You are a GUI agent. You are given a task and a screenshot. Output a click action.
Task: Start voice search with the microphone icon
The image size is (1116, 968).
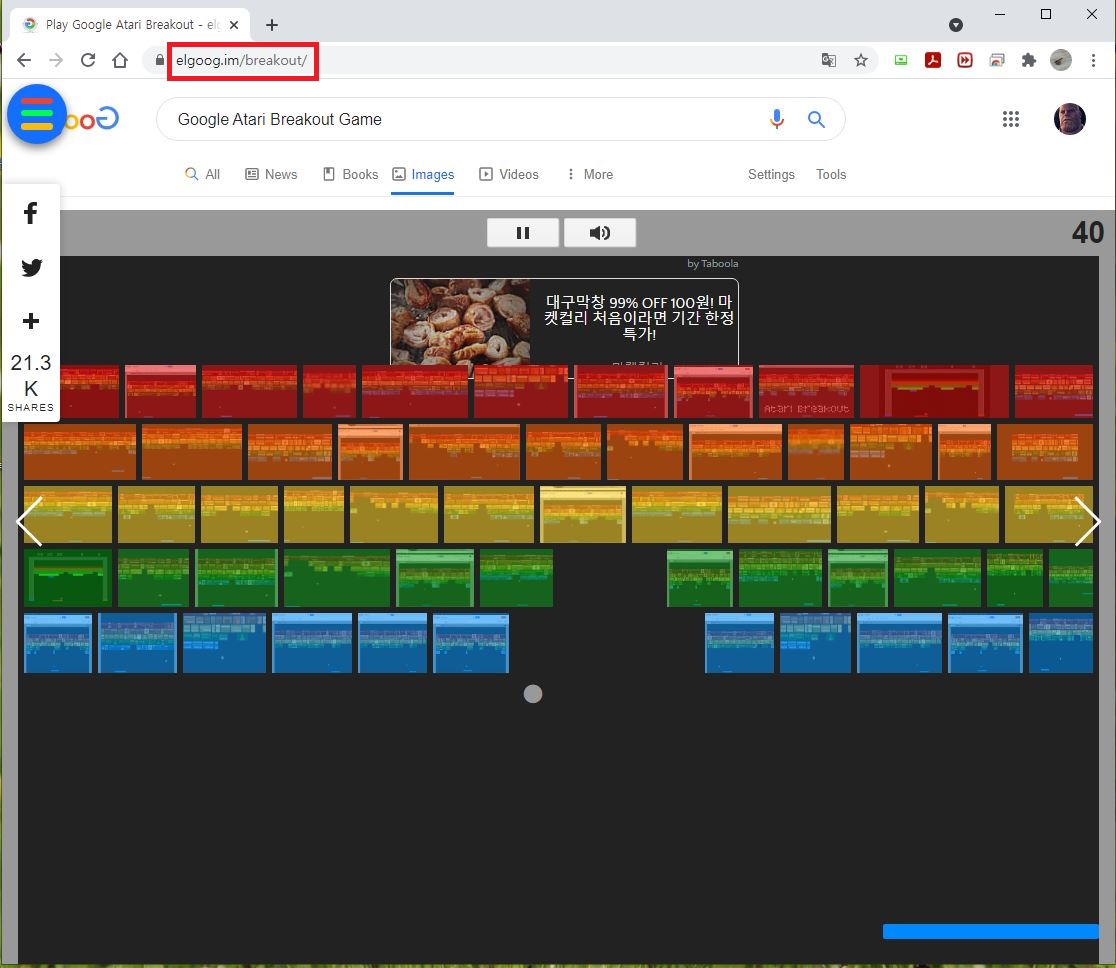pos(777,119)
